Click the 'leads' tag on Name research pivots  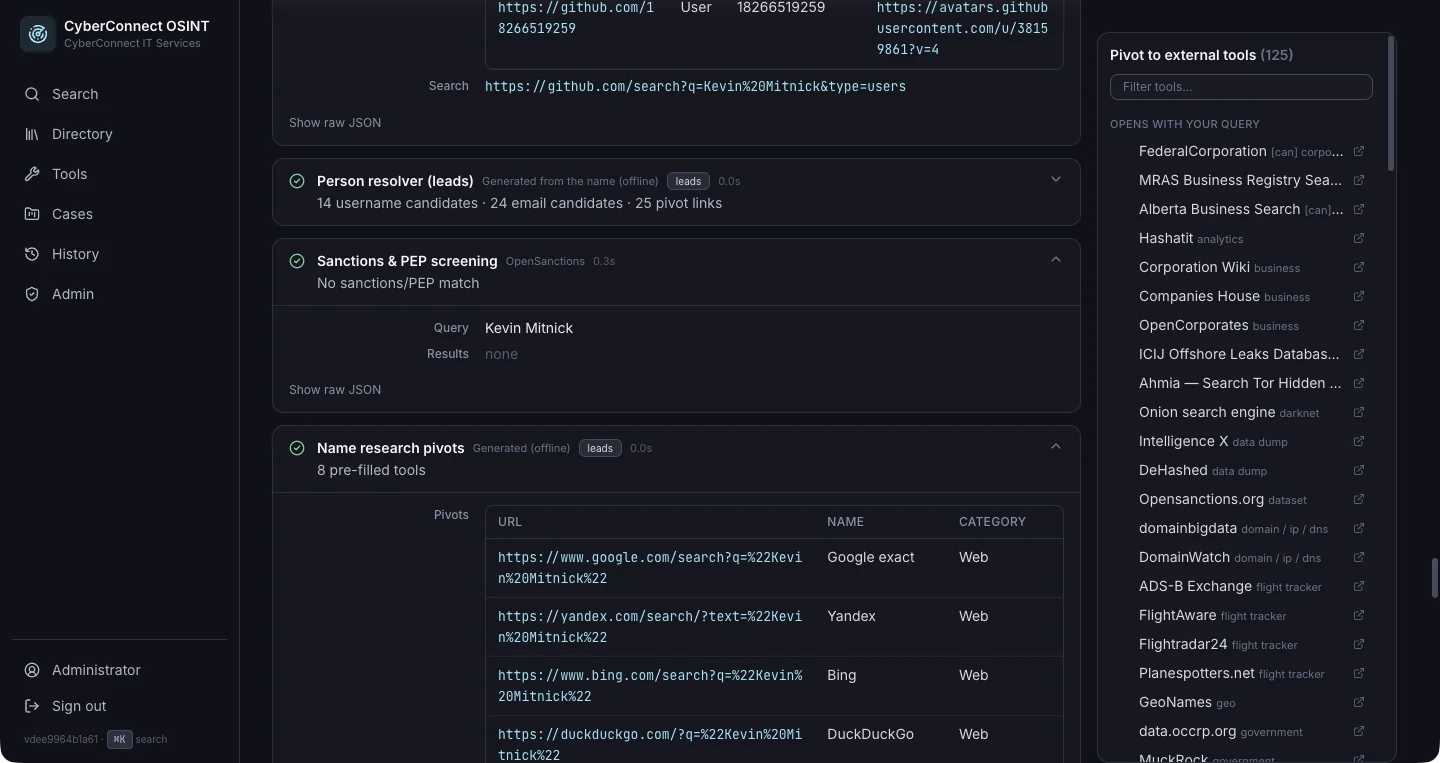pyautogui.click(x=600, y=448)
